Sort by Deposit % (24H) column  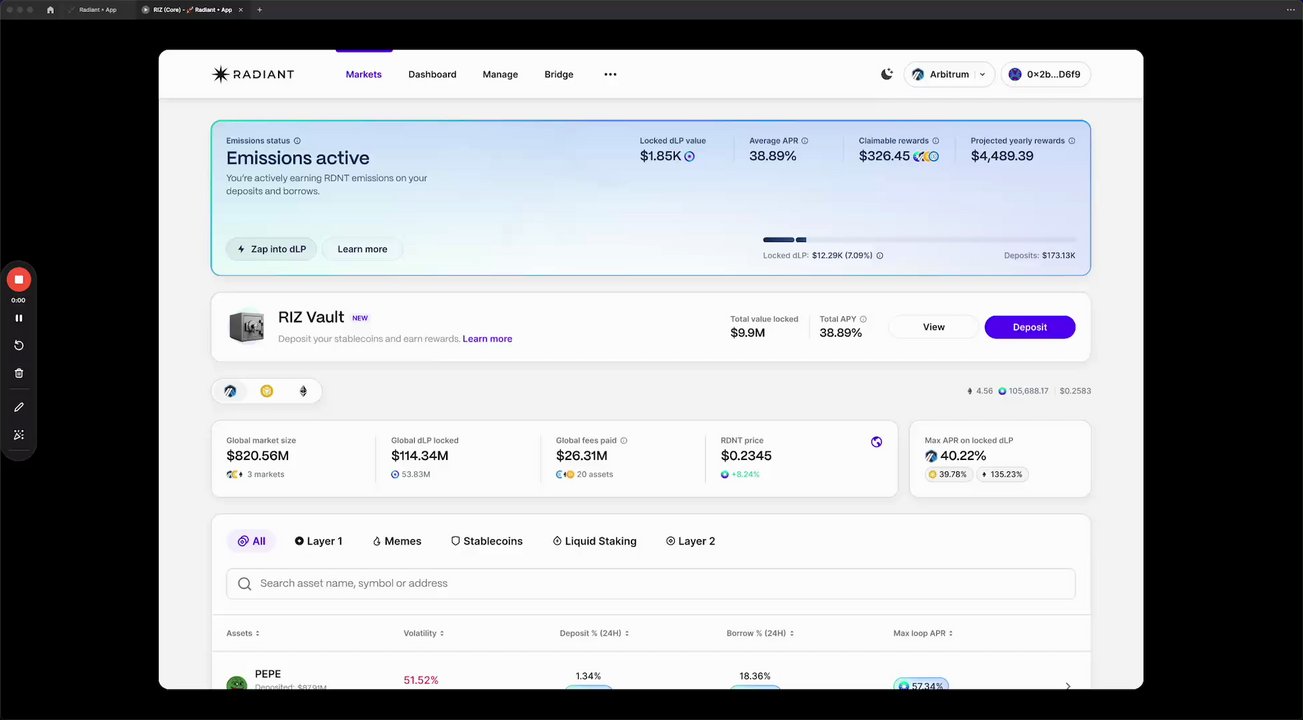coord(594,633)
